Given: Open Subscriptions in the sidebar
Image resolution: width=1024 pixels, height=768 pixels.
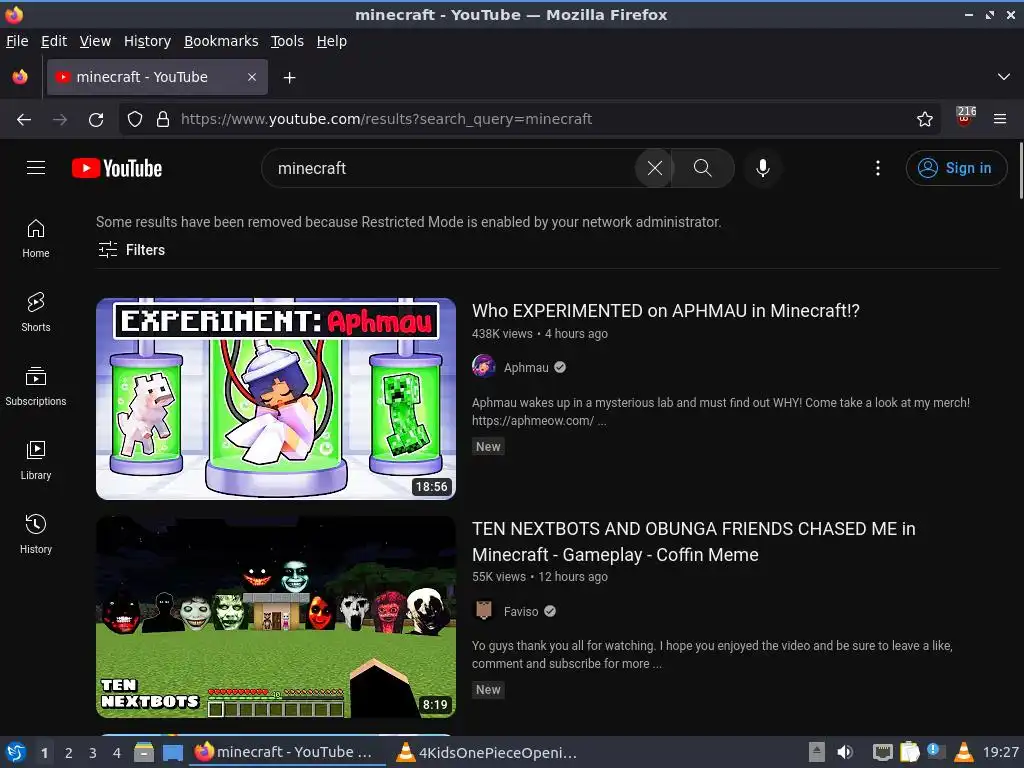Looking at the screenshot, I should (x=36, y=386).
